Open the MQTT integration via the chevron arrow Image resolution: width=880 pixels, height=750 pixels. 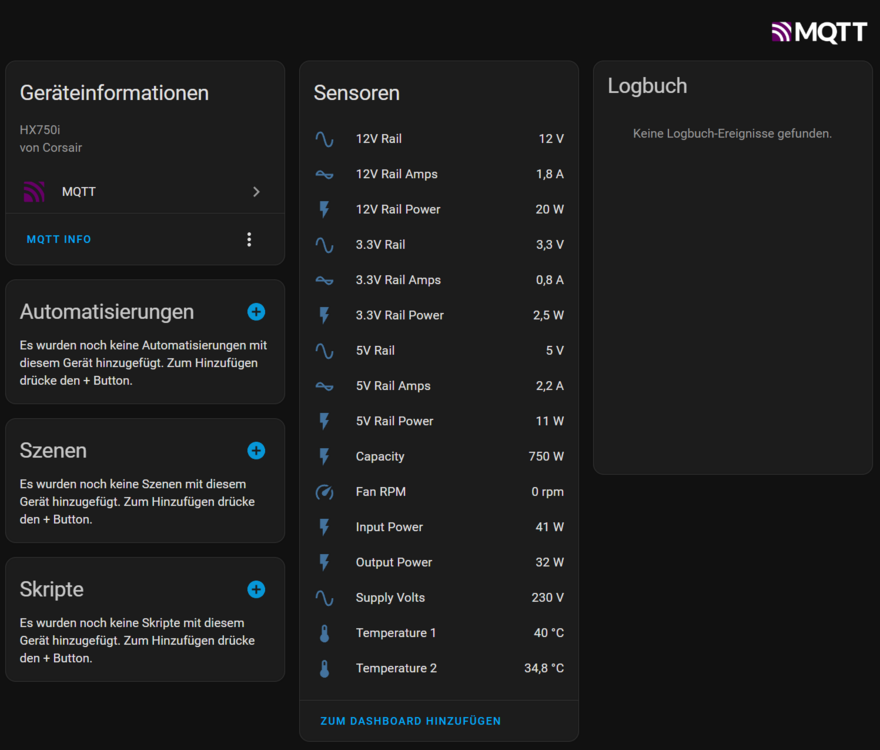tap(256, 192)
